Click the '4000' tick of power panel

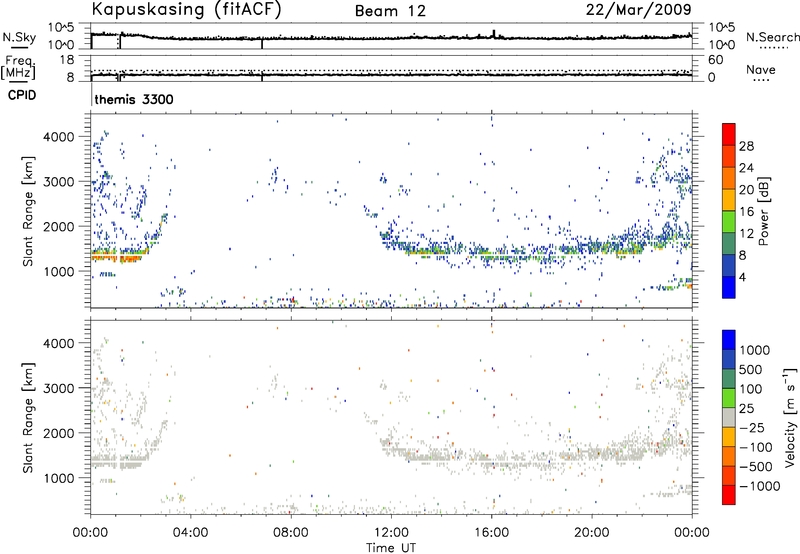pos(58,137)
